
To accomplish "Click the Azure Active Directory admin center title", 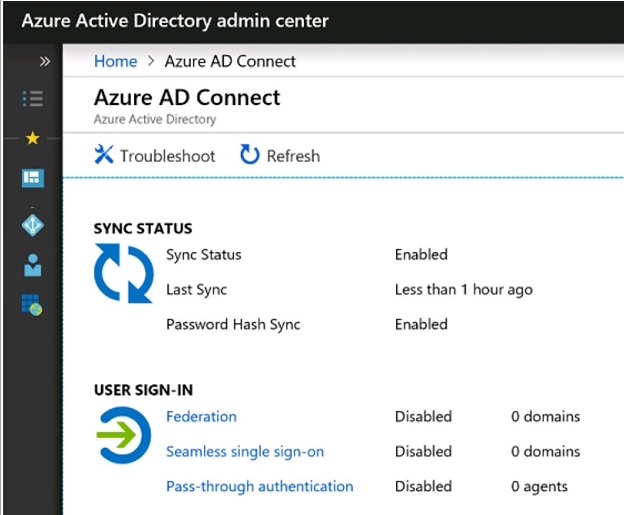I will point(175,20).
